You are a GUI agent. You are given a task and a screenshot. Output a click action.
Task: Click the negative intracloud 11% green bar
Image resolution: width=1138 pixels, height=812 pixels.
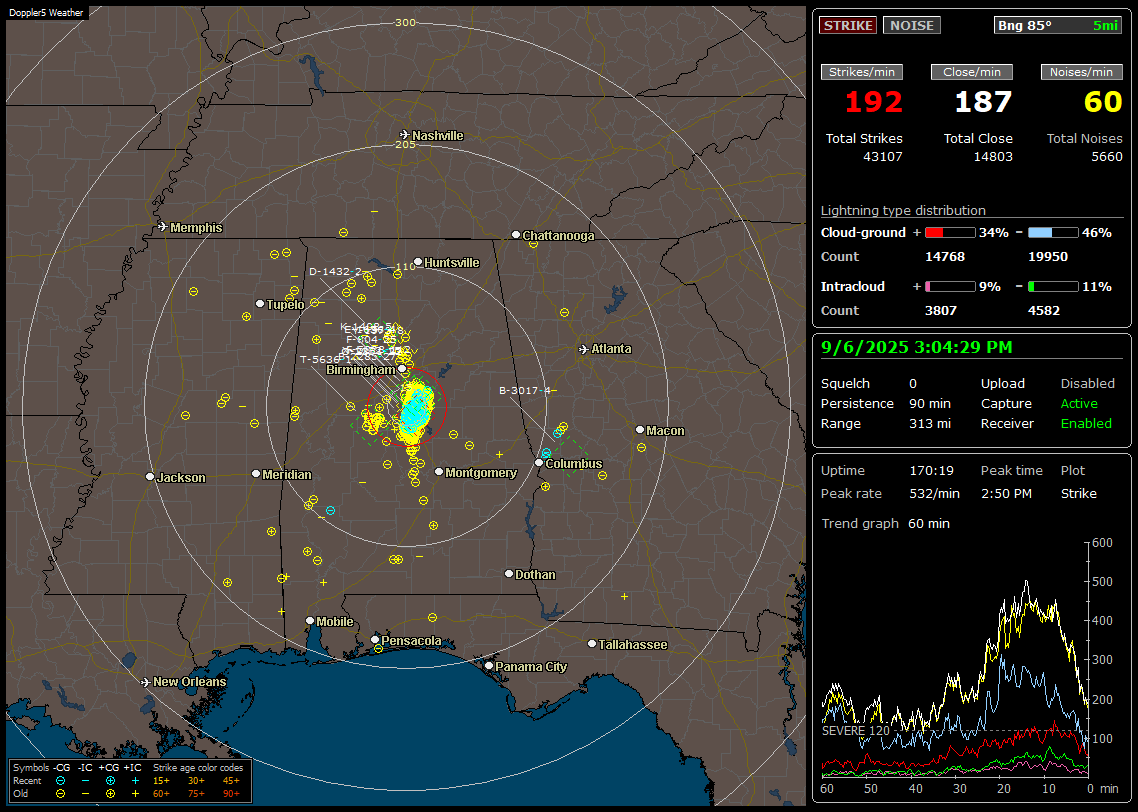point(1053,287)
